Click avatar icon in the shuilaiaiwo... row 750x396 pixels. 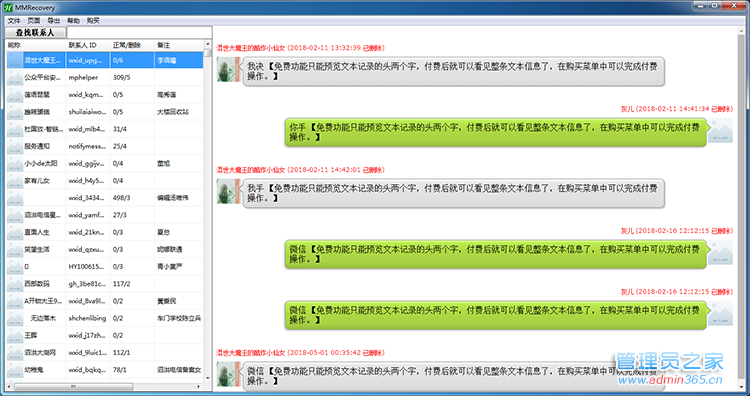pos(15,112)
